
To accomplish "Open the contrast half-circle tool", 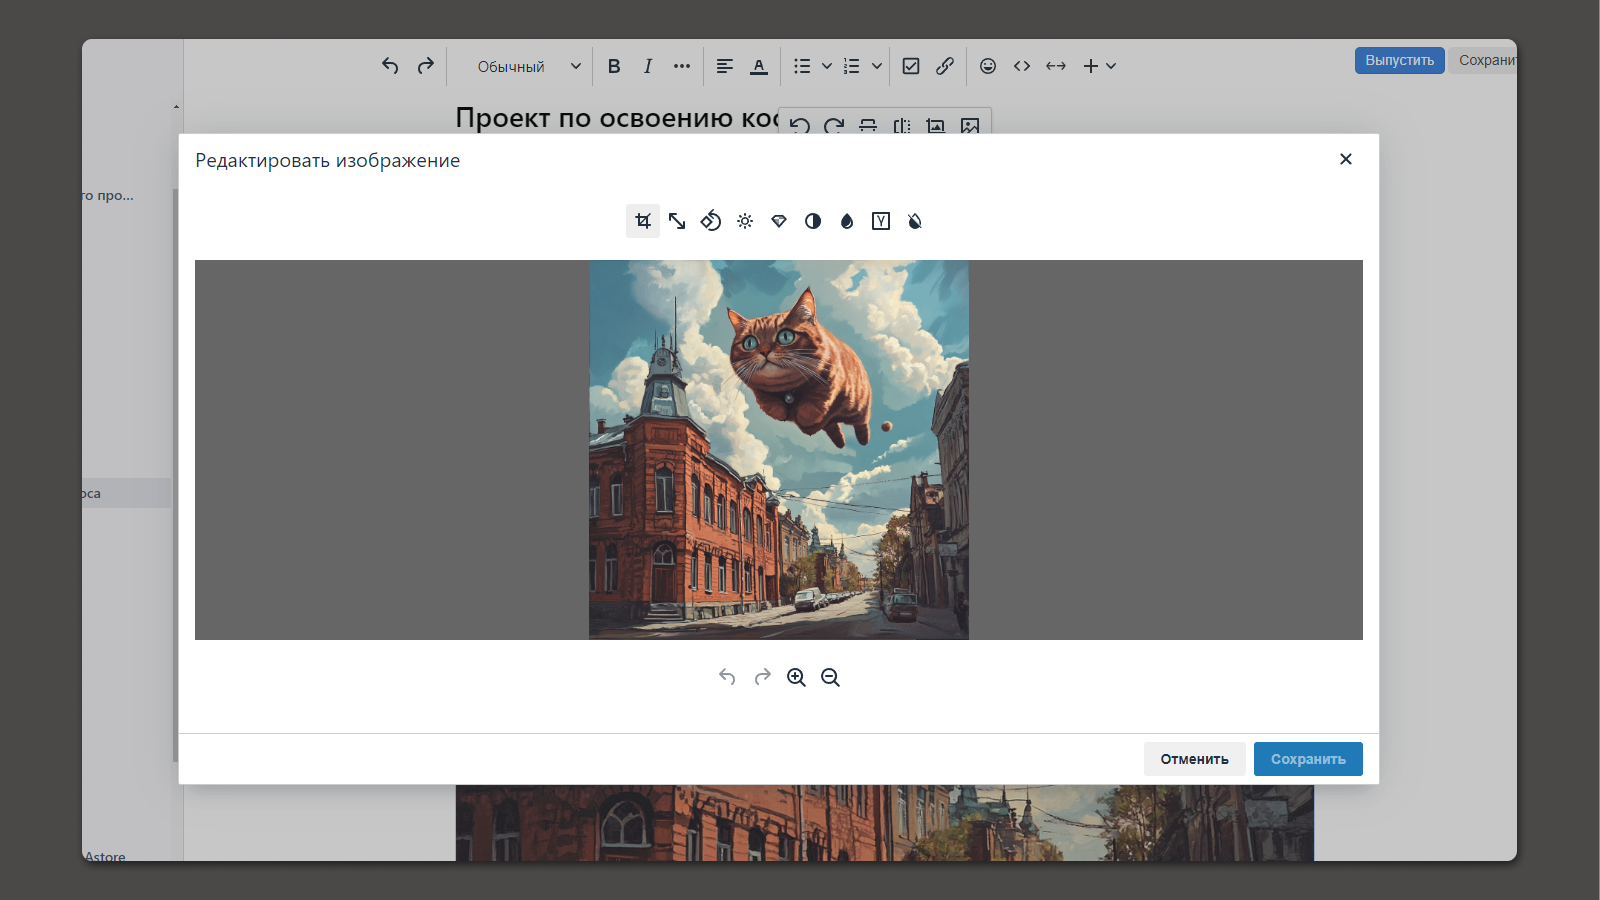I will pyautogui.click(x=813, y=221).
